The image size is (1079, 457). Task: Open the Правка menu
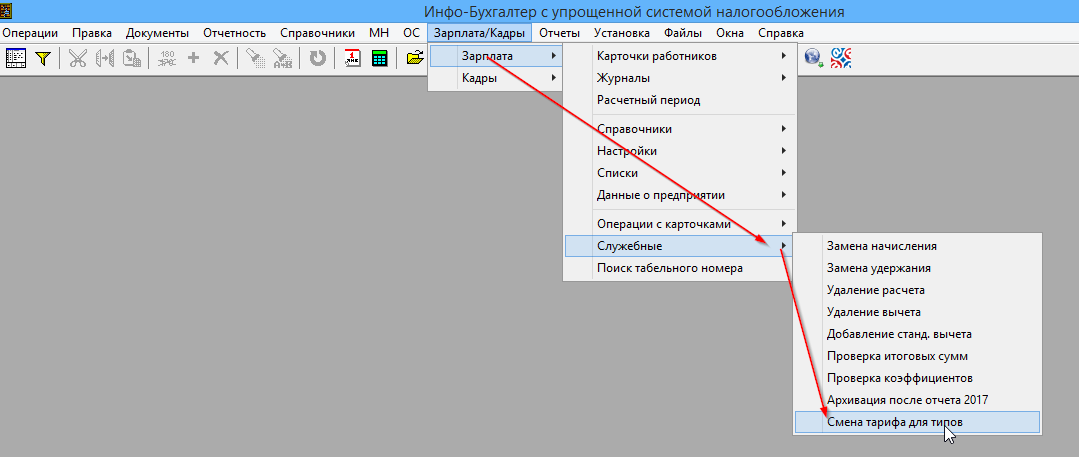(92, 33)
